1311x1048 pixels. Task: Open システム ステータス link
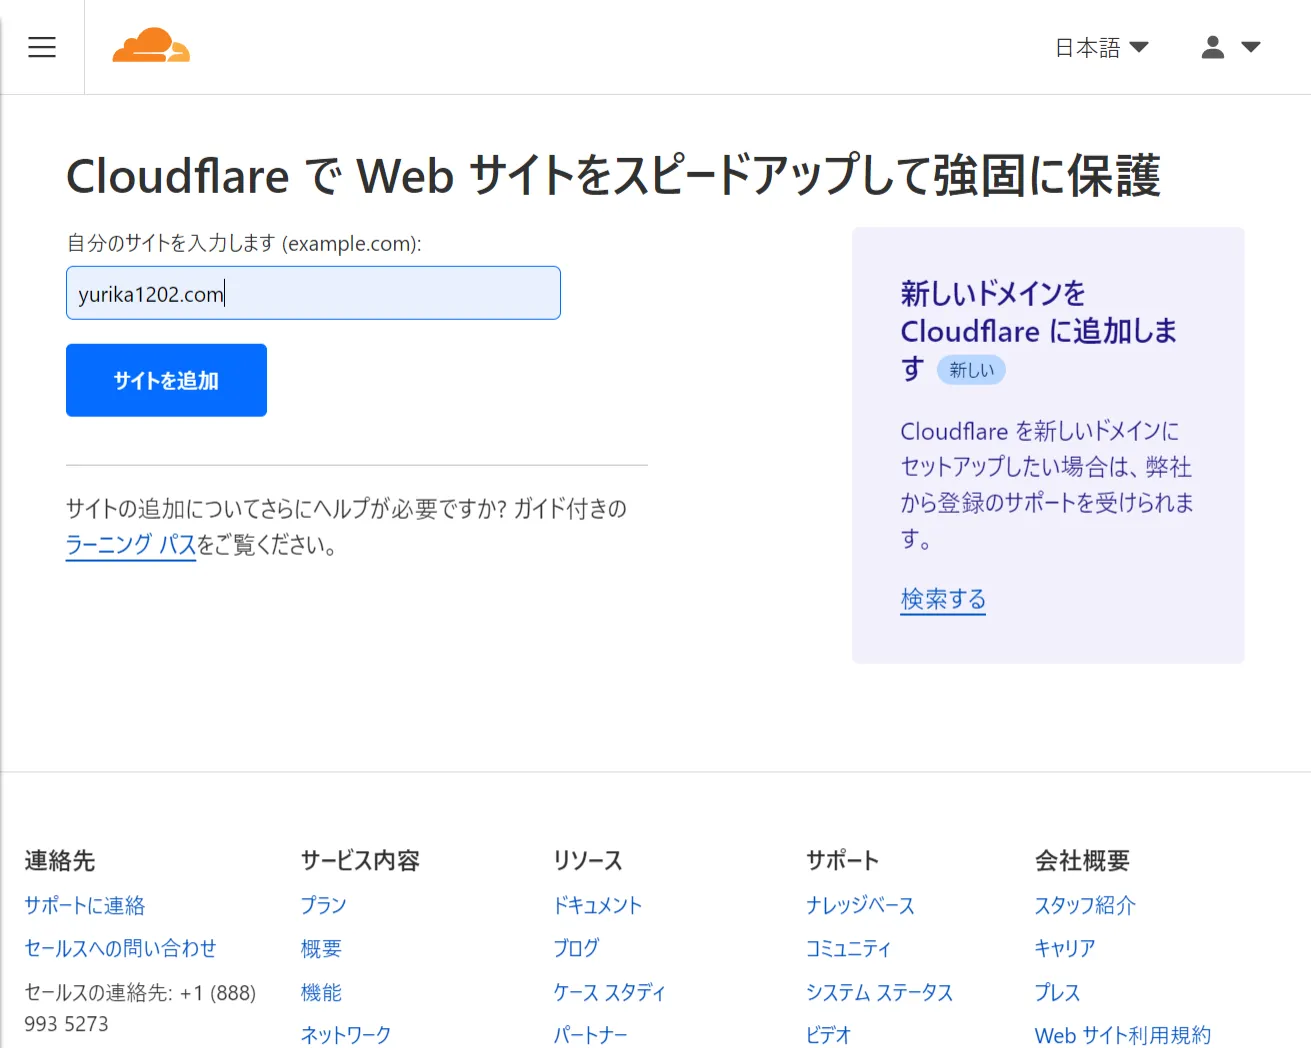pos(879,992)
